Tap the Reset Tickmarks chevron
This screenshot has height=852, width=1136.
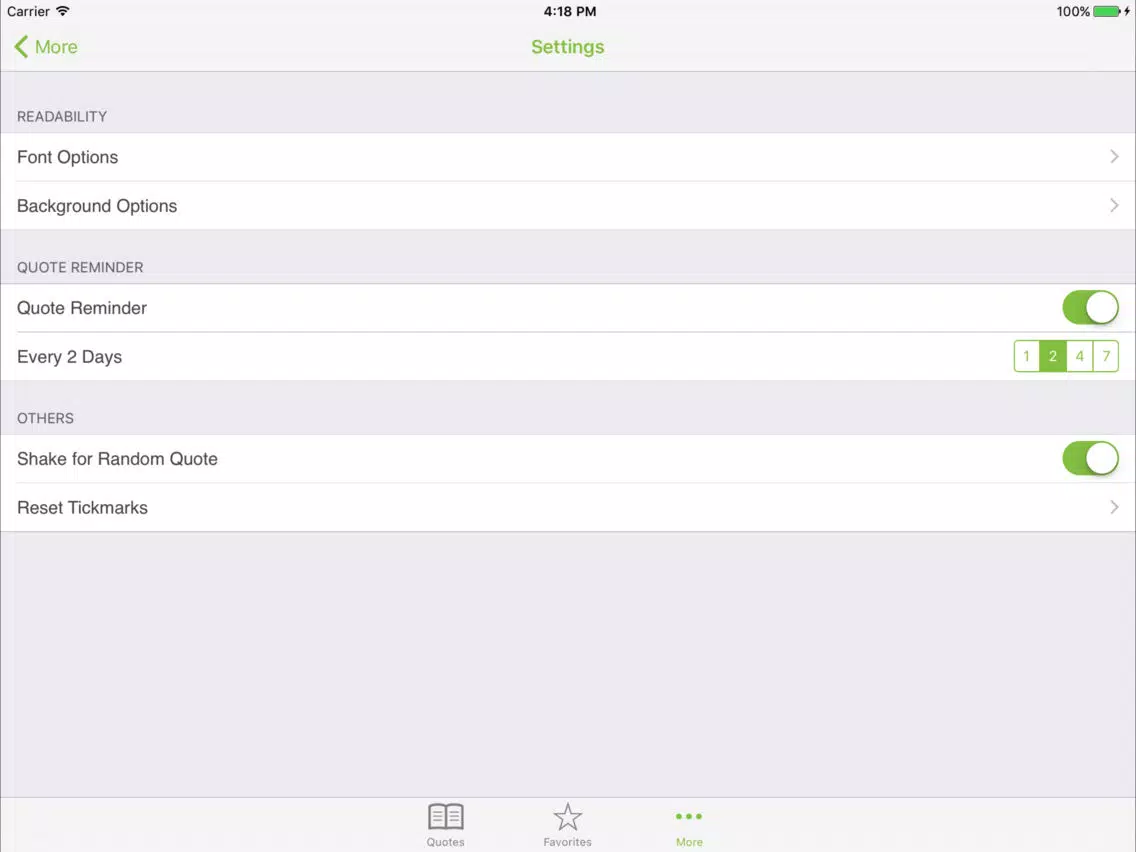[1114, 507]
